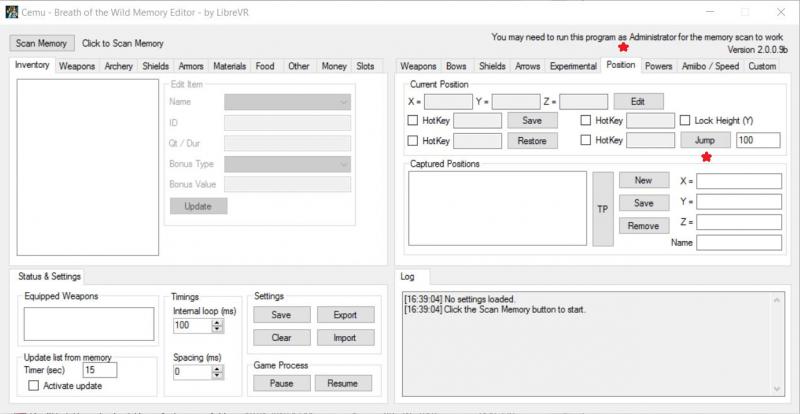
Task: Enable the Activate update checkbox
Action: coord(34,386)
